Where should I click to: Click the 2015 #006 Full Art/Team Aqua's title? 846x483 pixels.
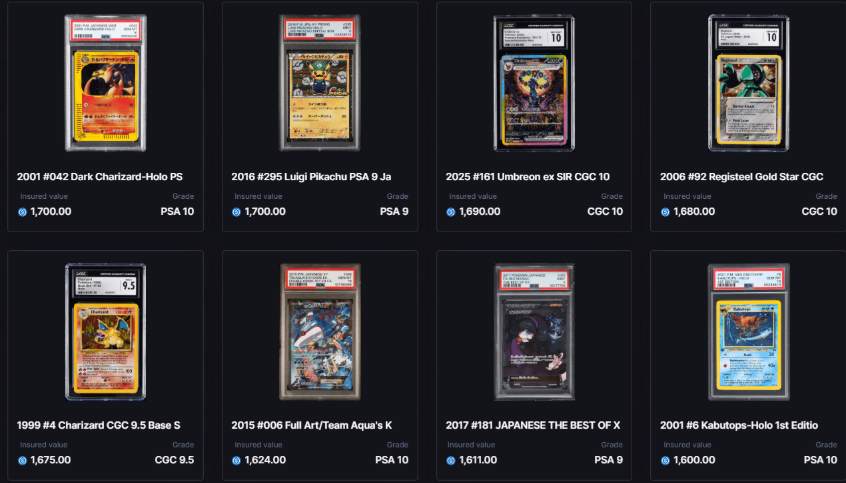click(x=312, y=425)
